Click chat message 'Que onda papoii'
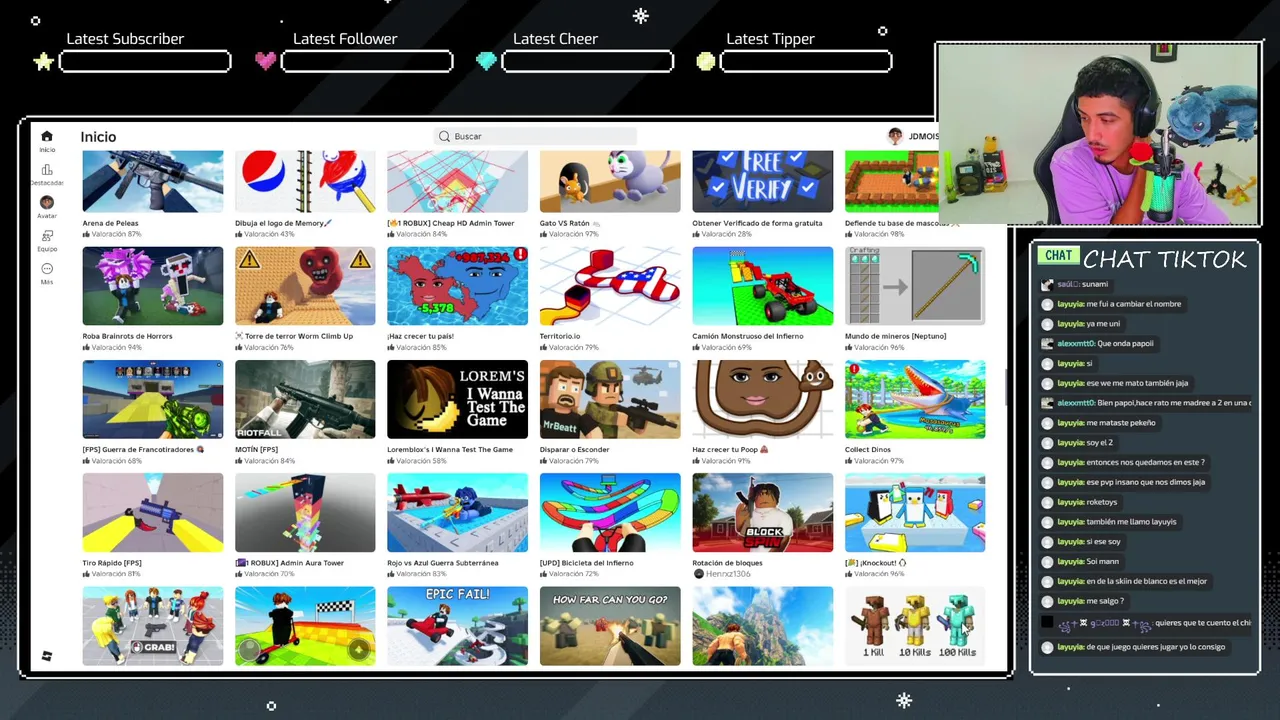The image size is (1280, 720). 1125,343
